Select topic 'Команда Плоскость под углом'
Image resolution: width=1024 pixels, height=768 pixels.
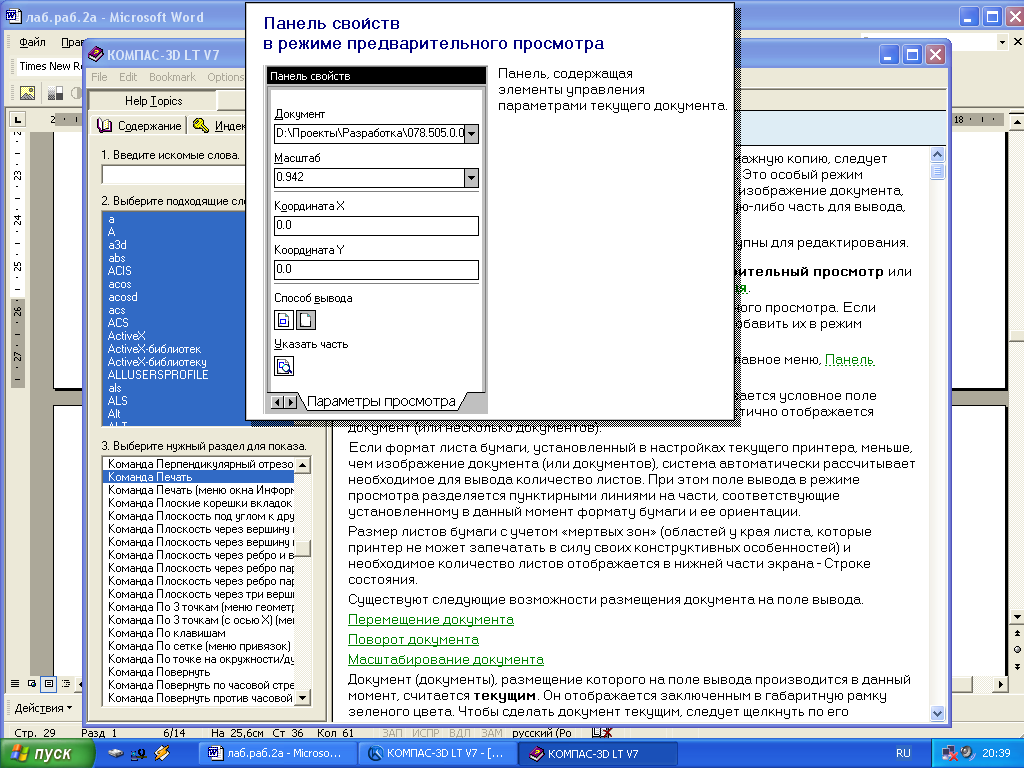pyautogui.click(x=199, y=516)
